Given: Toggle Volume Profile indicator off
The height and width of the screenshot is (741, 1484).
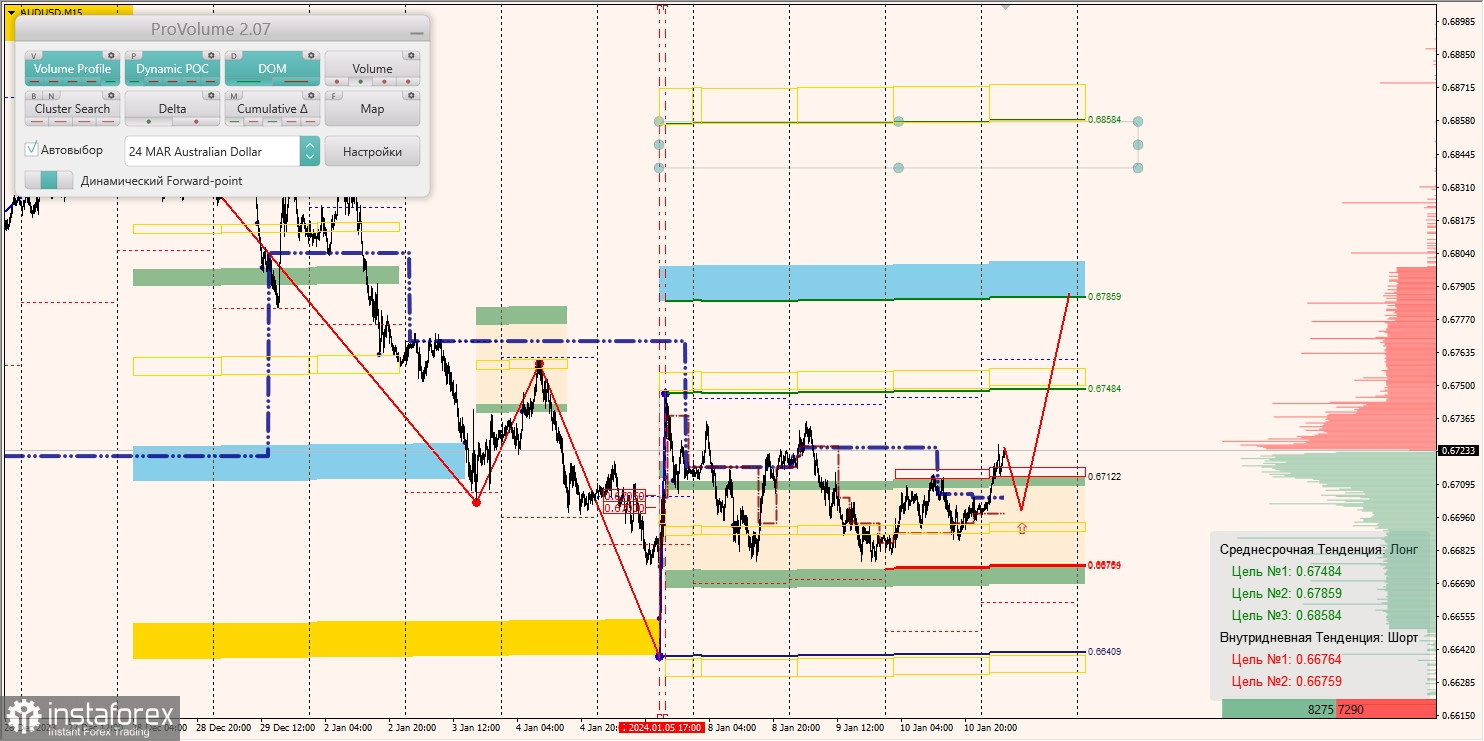Looking at the screenshot, I should coord(72,69).
